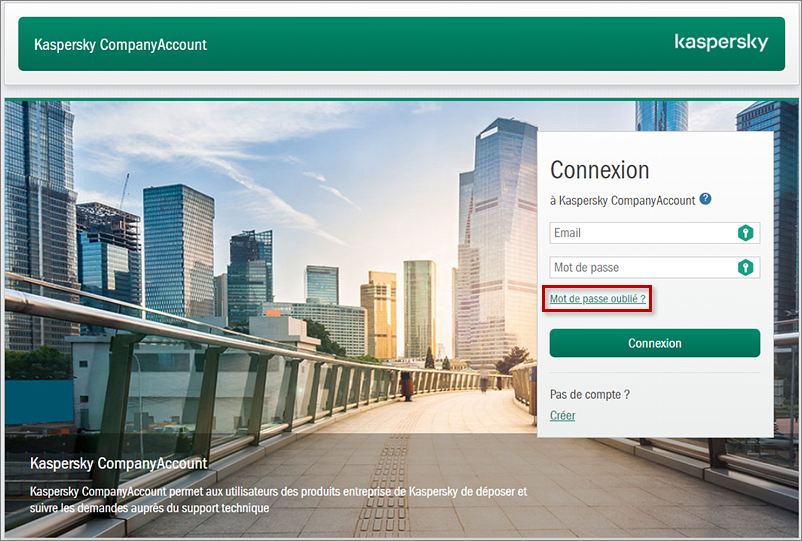Focus the Email input field
This screenshot has width=802, height=541.
point(655,233)
